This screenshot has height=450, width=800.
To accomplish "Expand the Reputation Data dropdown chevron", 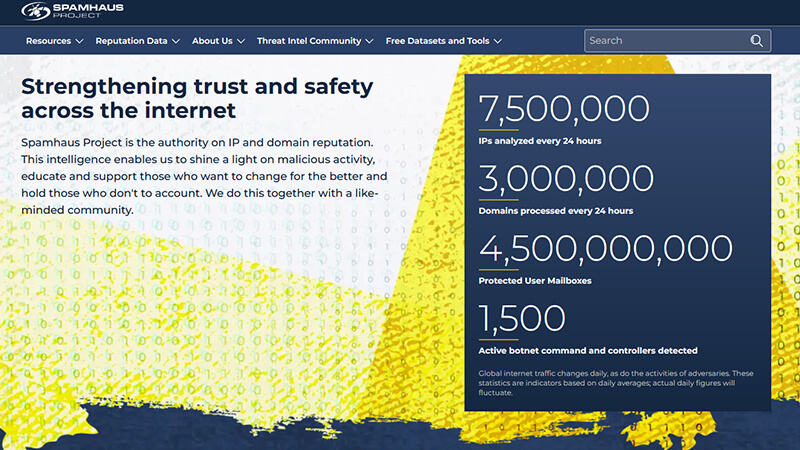I will tap(176, 41).
